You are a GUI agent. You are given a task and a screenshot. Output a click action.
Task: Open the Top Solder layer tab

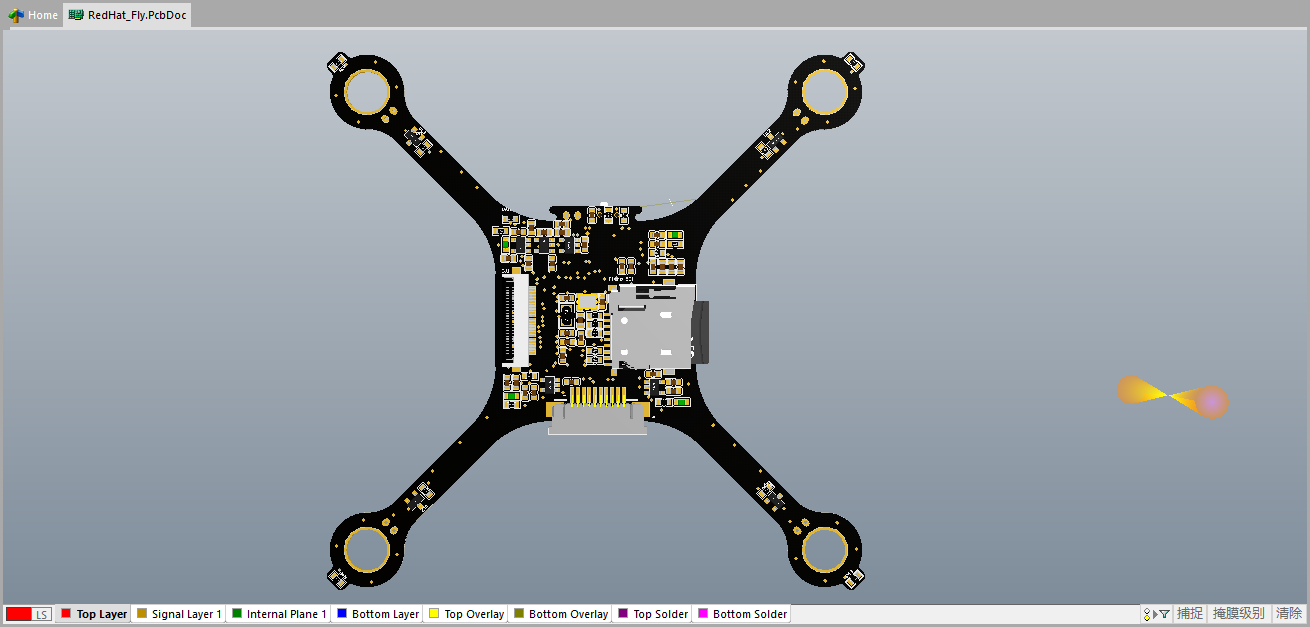pos(653,614)
